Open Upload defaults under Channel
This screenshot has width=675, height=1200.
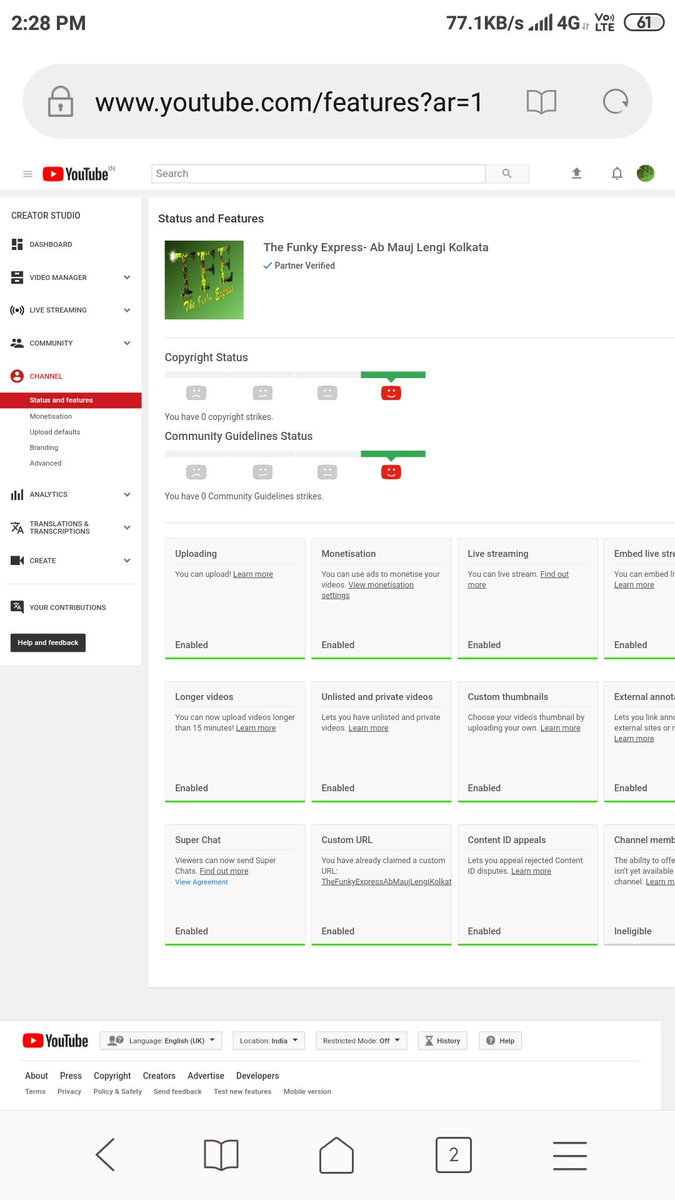pos(55,432)
